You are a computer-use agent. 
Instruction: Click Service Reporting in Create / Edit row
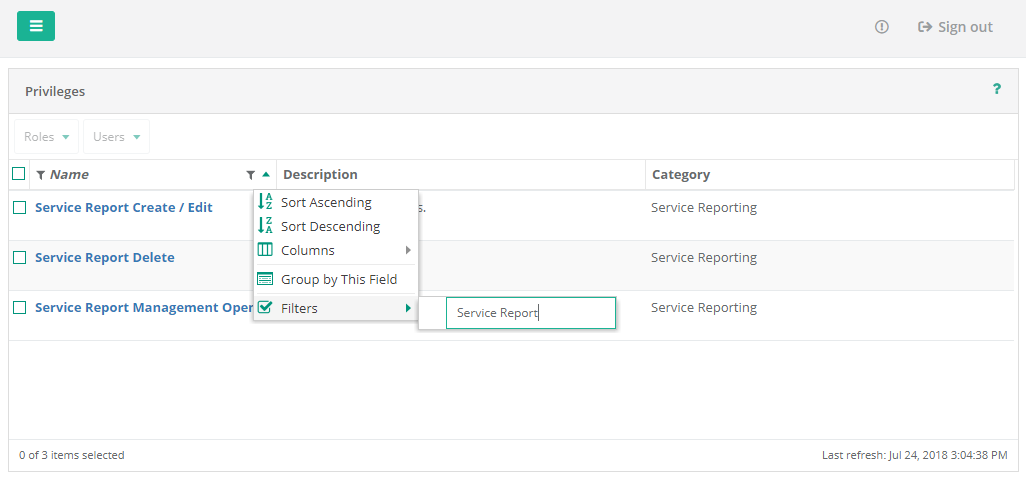[703, 207]
